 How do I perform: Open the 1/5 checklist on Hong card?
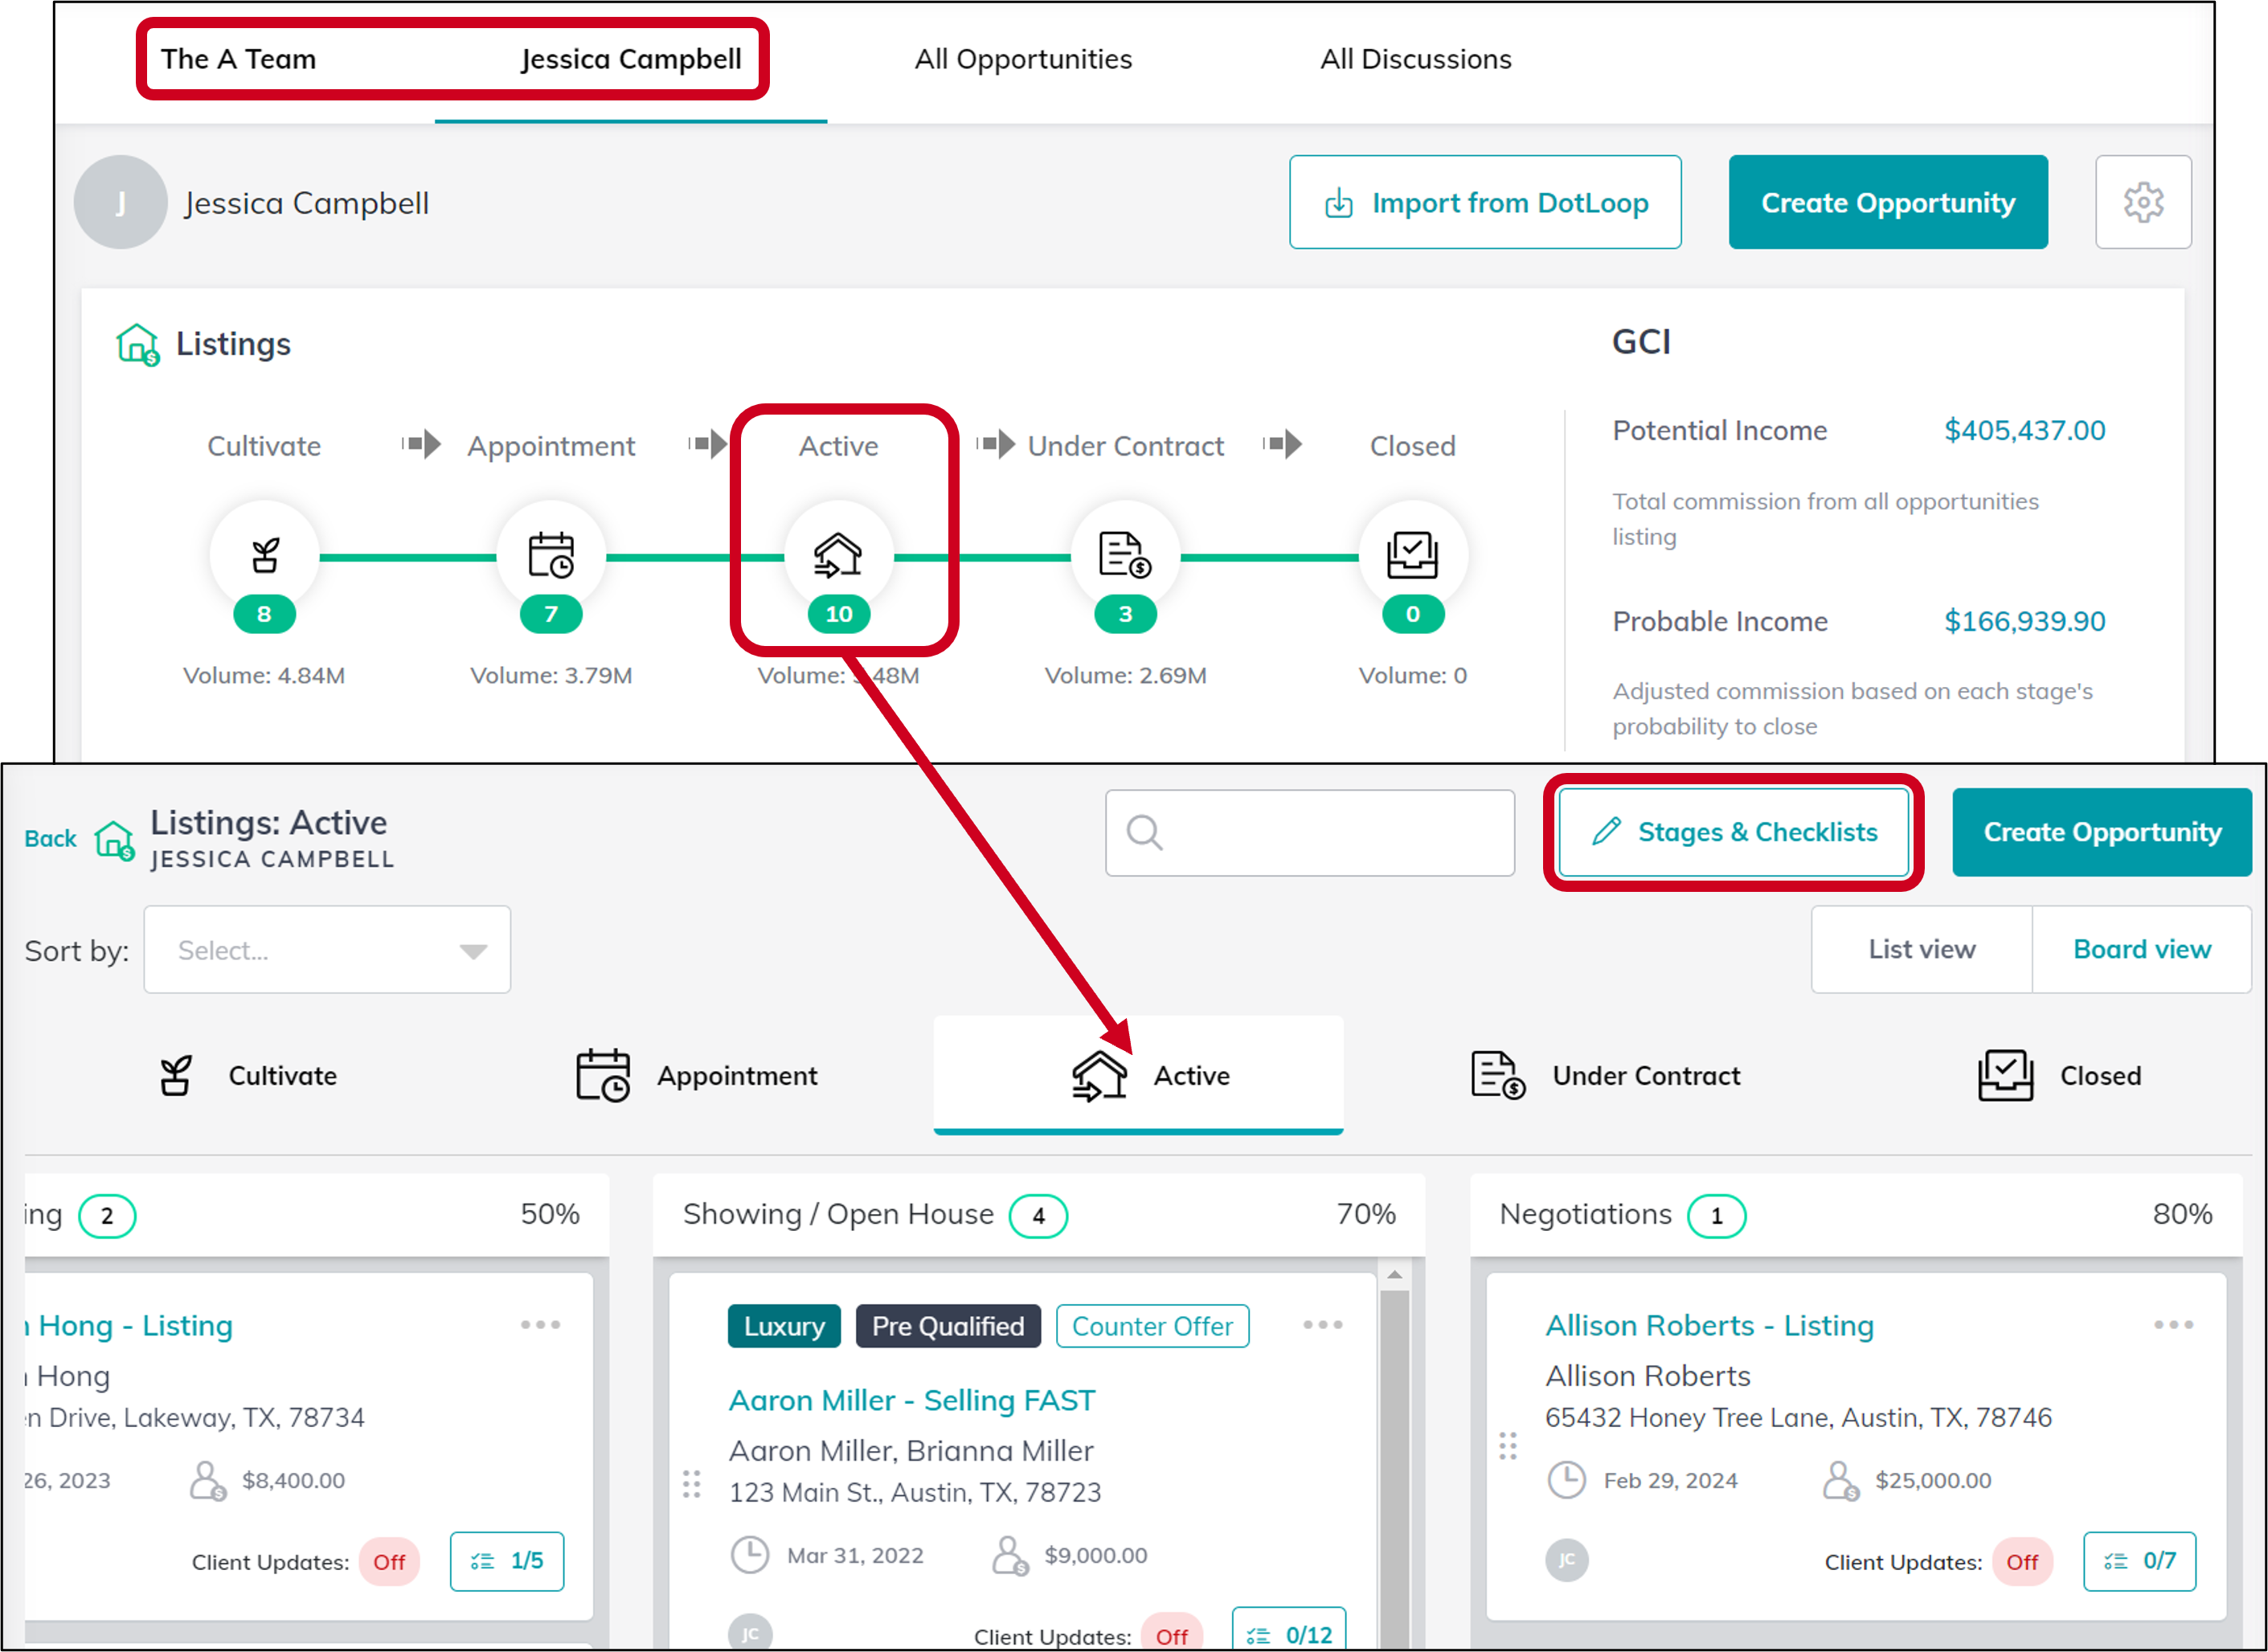(x=507, y=1561)
